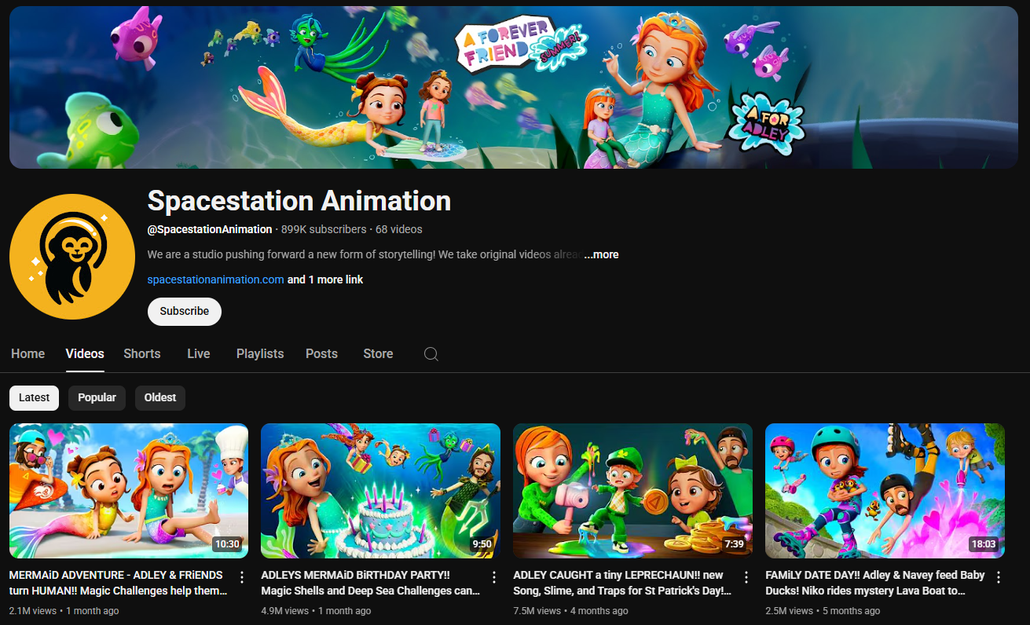Open the Store tab
Viewport: 1030px width, 625px height.
coord(378,354)
